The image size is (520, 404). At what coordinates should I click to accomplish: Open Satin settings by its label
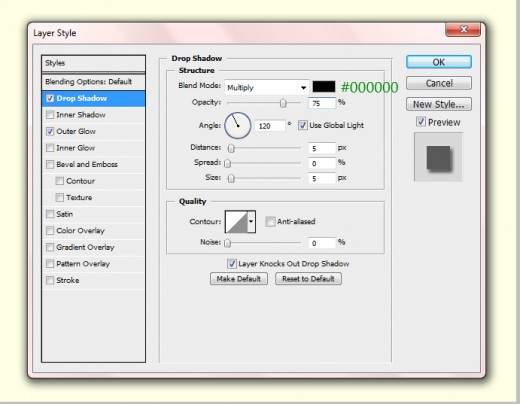[65, 214]
